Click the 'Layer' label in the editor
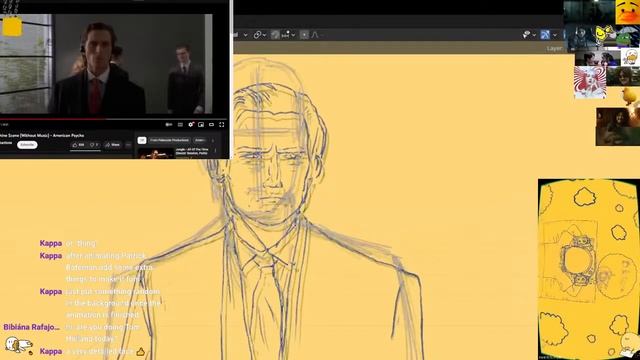This screenshot has width=640, height=360. pos(554,49)
